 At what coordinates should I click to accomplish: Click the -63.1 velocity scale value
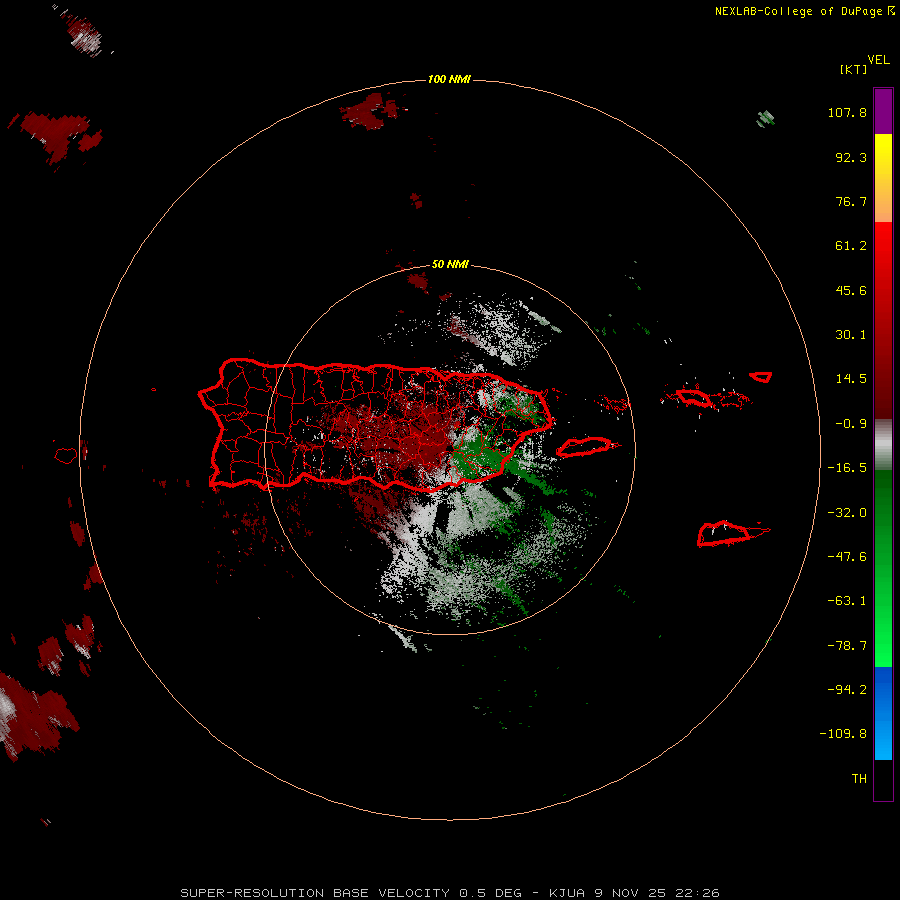[847, 601]
